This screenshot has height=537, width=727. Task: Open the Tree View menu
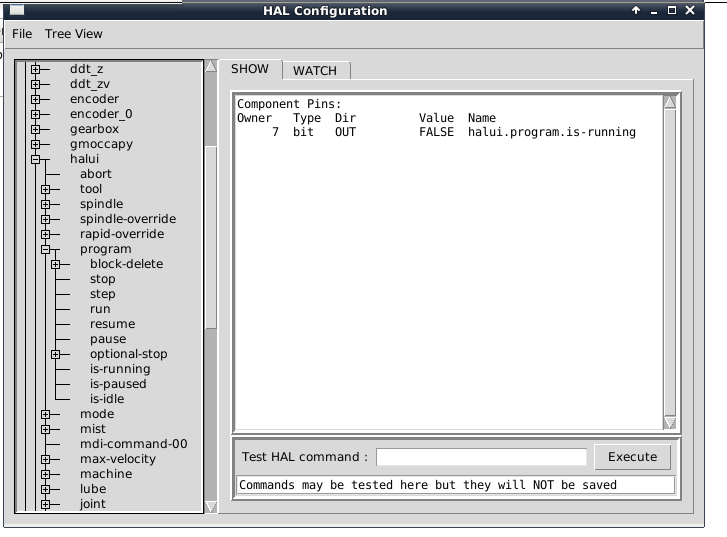[x=73, y=34]
